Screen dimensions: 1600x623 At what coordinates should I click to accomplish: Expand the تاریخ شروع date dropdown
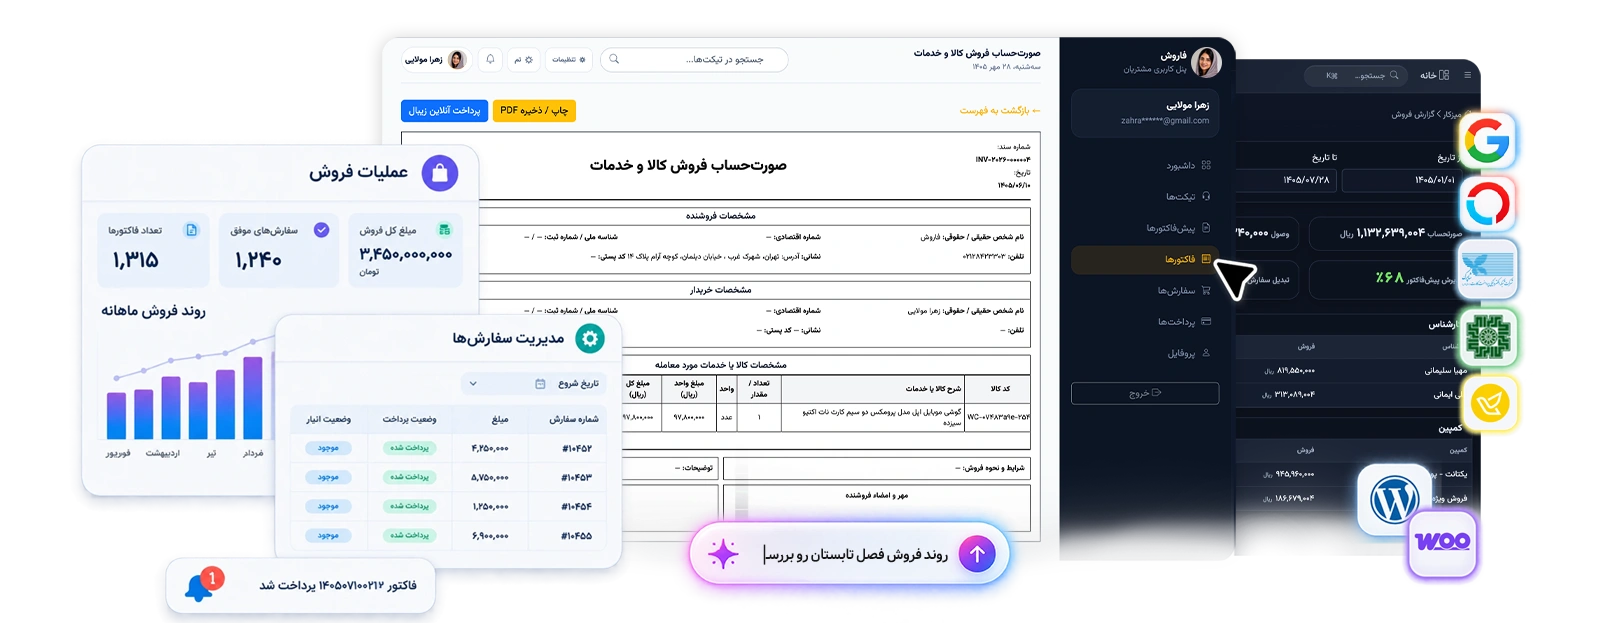coord(535,384)
